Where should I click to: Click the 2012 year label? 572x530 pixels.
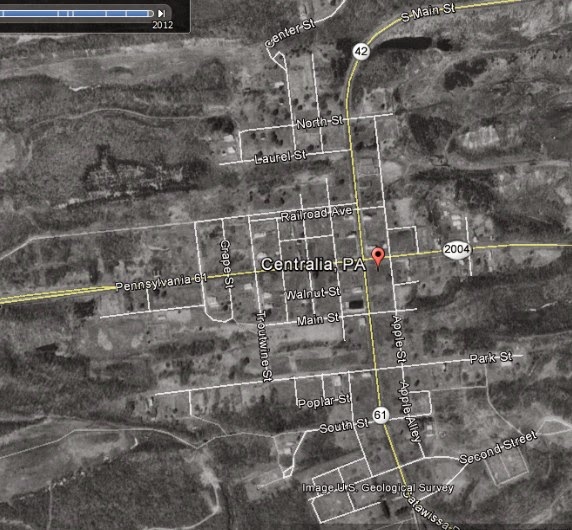coord(162,25)
